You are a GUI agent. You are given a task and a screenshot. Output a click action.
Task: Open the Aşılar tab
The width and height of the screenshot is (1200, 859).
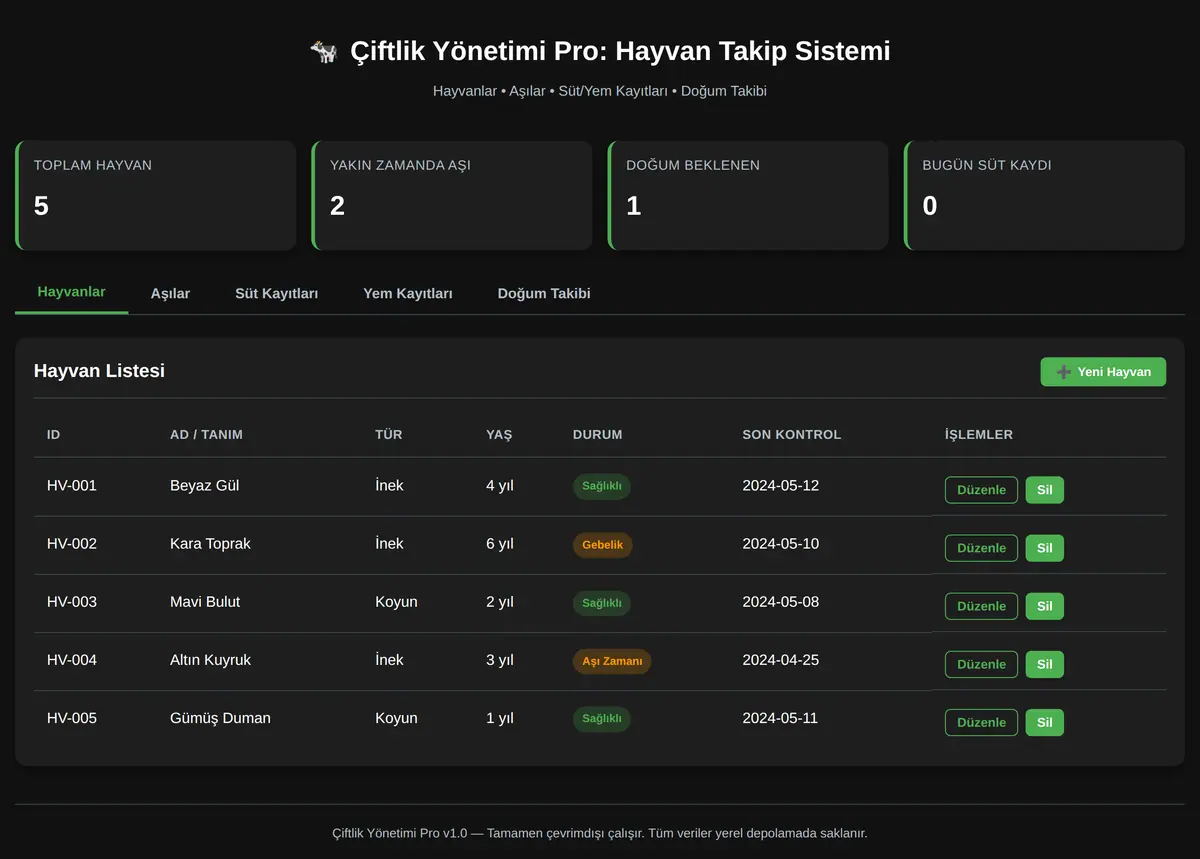click(x=170, y=293)
